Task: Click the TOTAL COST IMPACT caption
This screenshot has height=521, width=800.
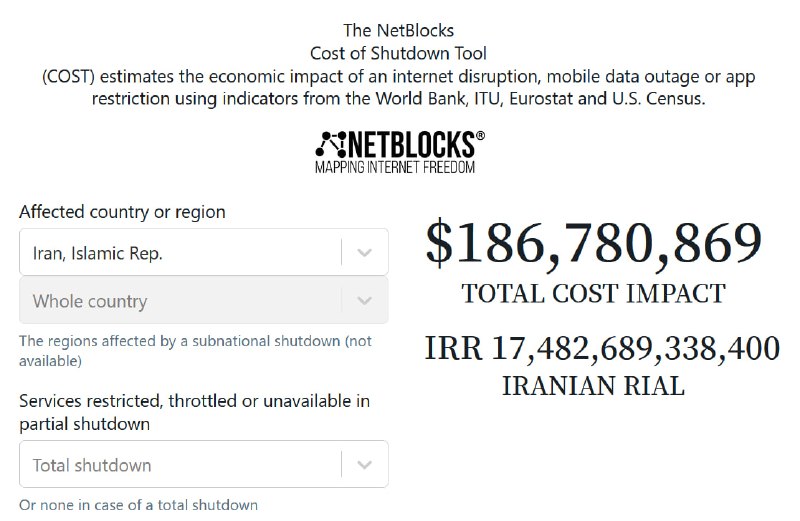Action: 593,294
